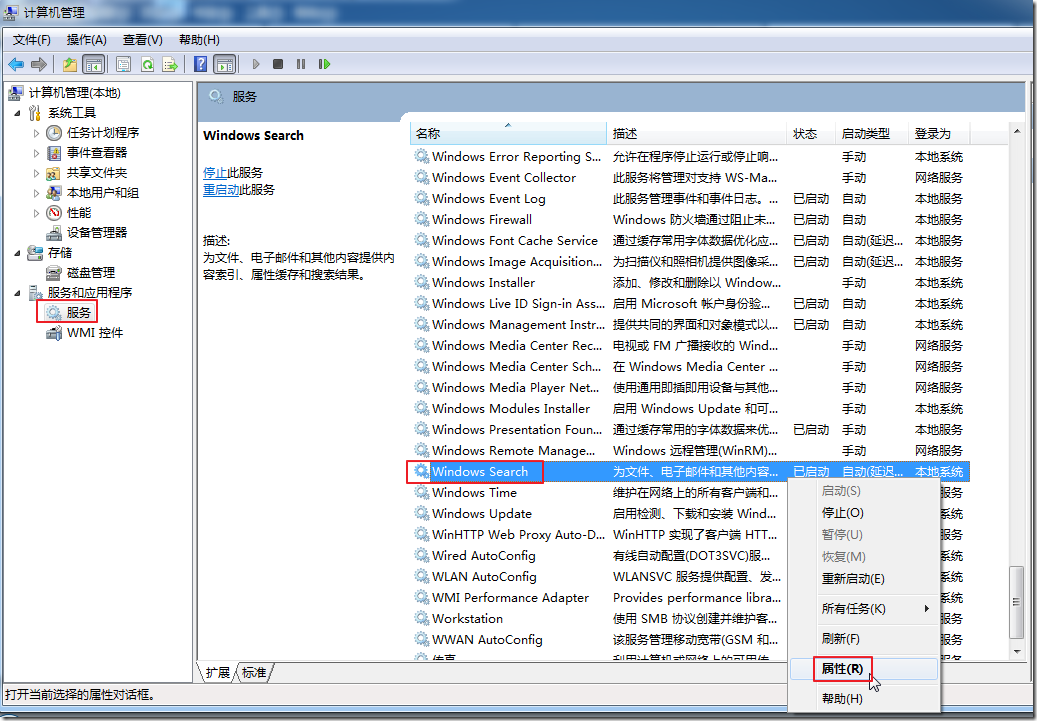Open the 查看(V) menu
Viewport: 1037px width, 721px height.
[143, 40]
